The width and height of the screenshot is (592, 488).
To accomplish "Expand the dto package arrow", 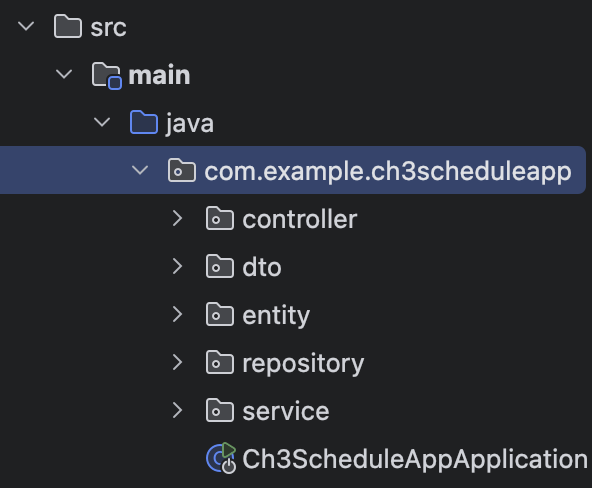I will [177, 266].
